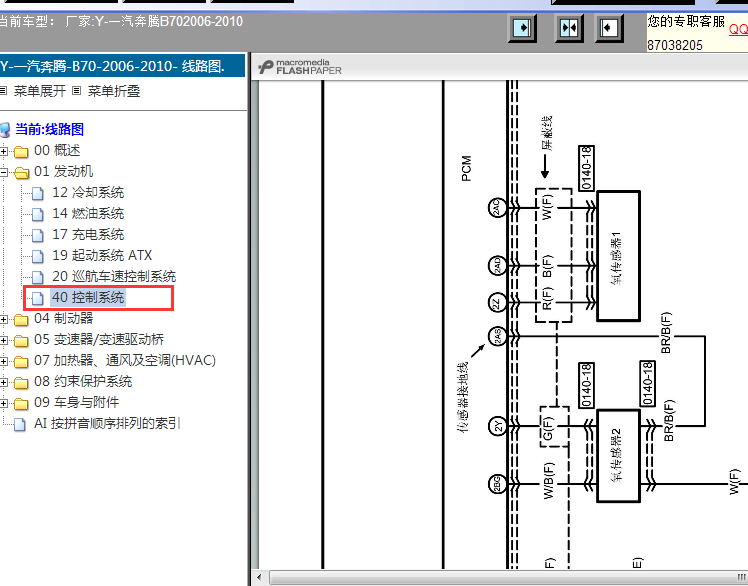The height and width of the screenshot is (586, 748).
Task: Click the left-arrow panel layout button
Action: coord(609,28)
